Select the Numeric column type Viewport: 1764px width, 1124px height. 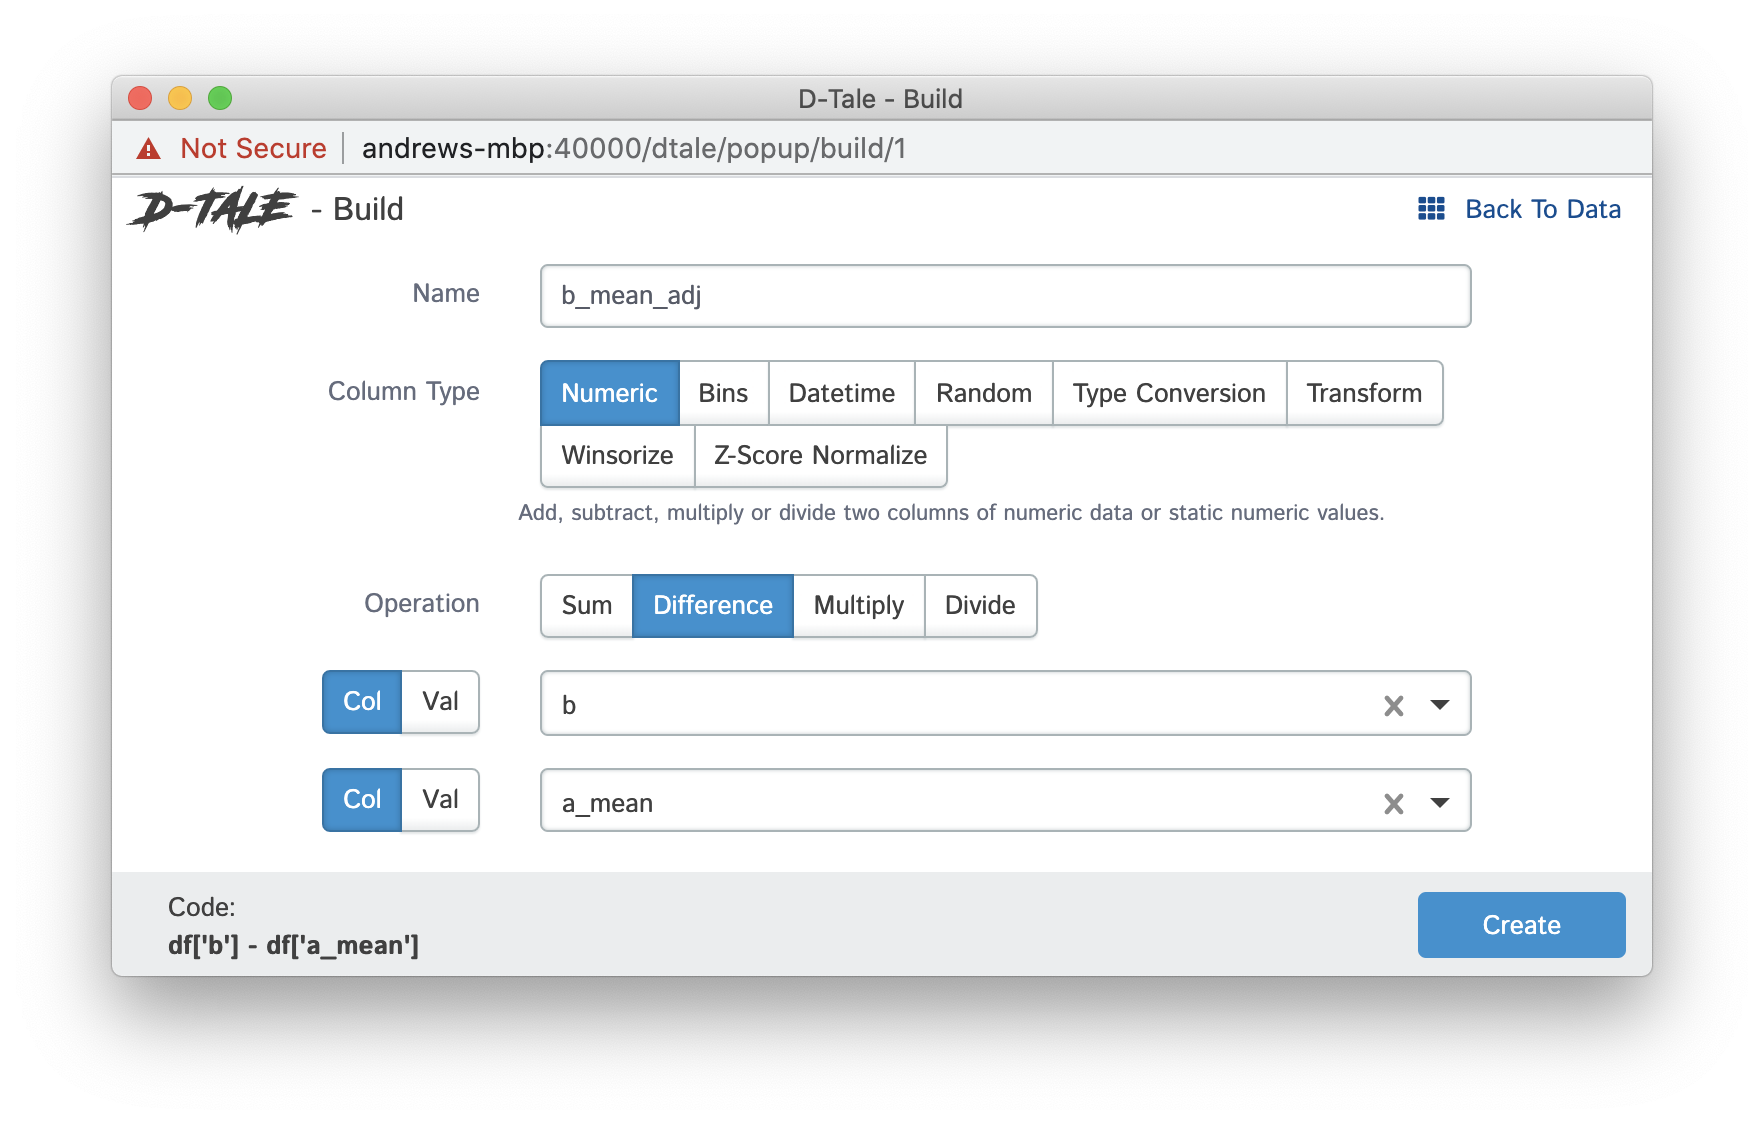click(x=610, y=393)
